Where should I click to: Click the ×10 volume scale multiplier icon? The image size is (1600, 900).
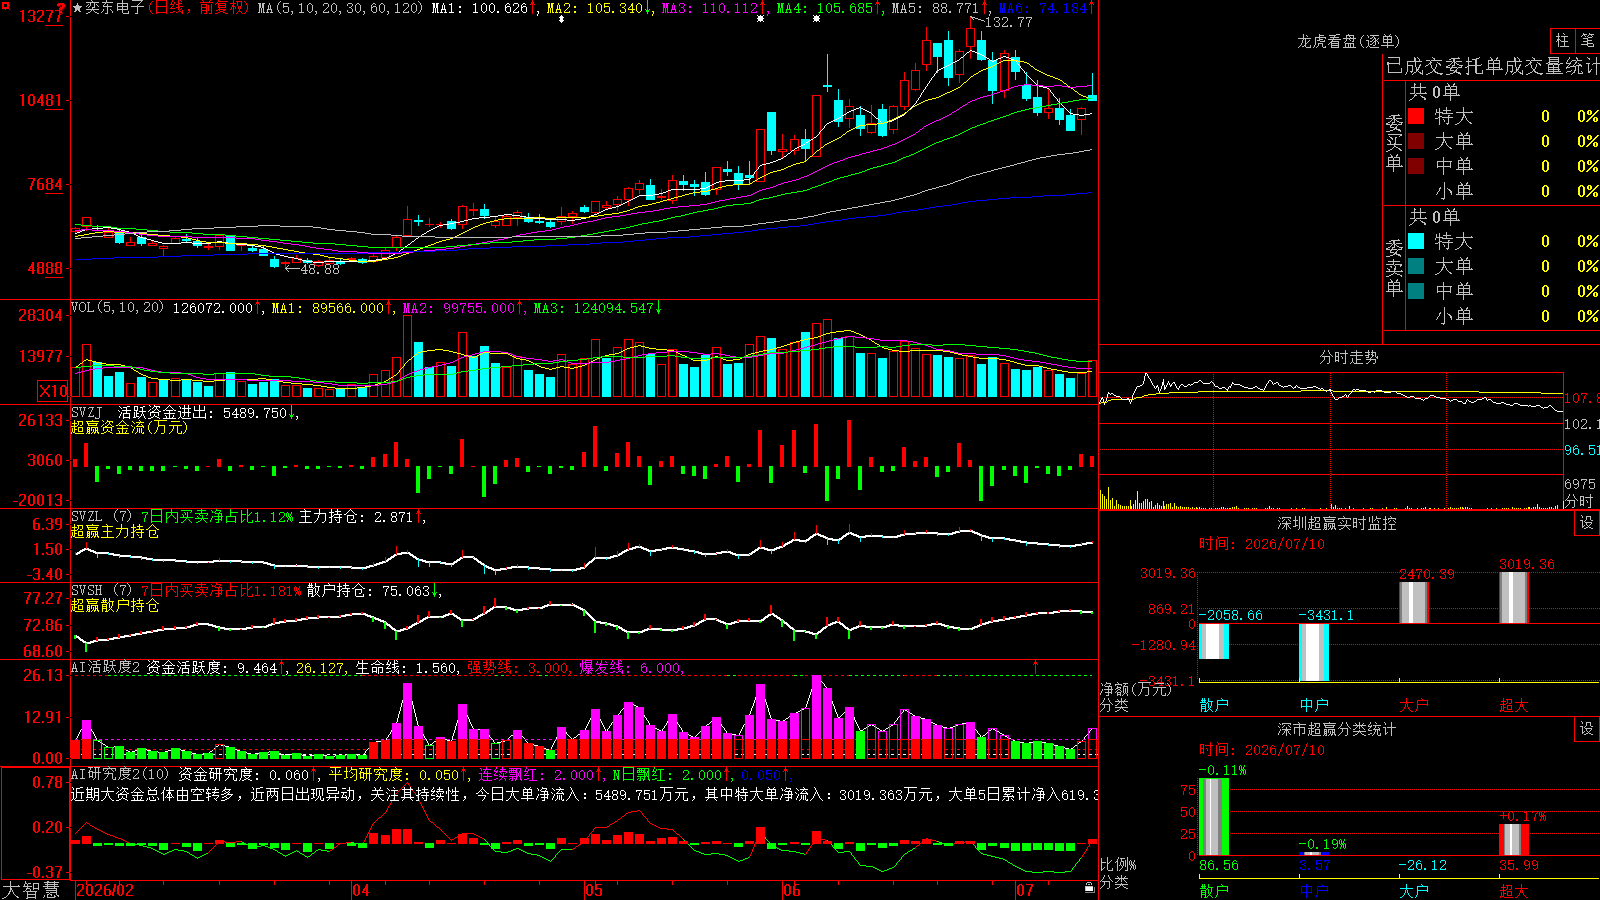53,391
